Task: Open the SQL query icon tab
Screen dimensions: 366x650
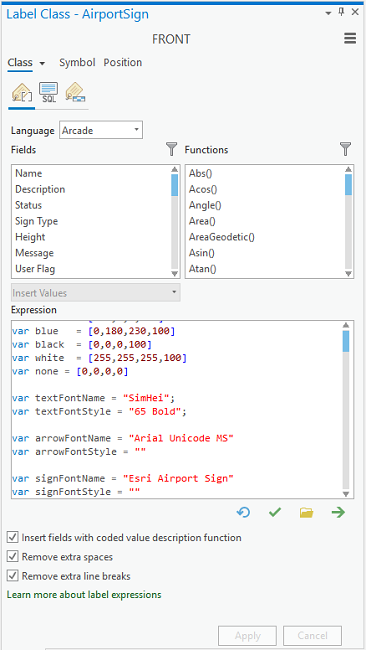Action: click(x=48, y=93)
